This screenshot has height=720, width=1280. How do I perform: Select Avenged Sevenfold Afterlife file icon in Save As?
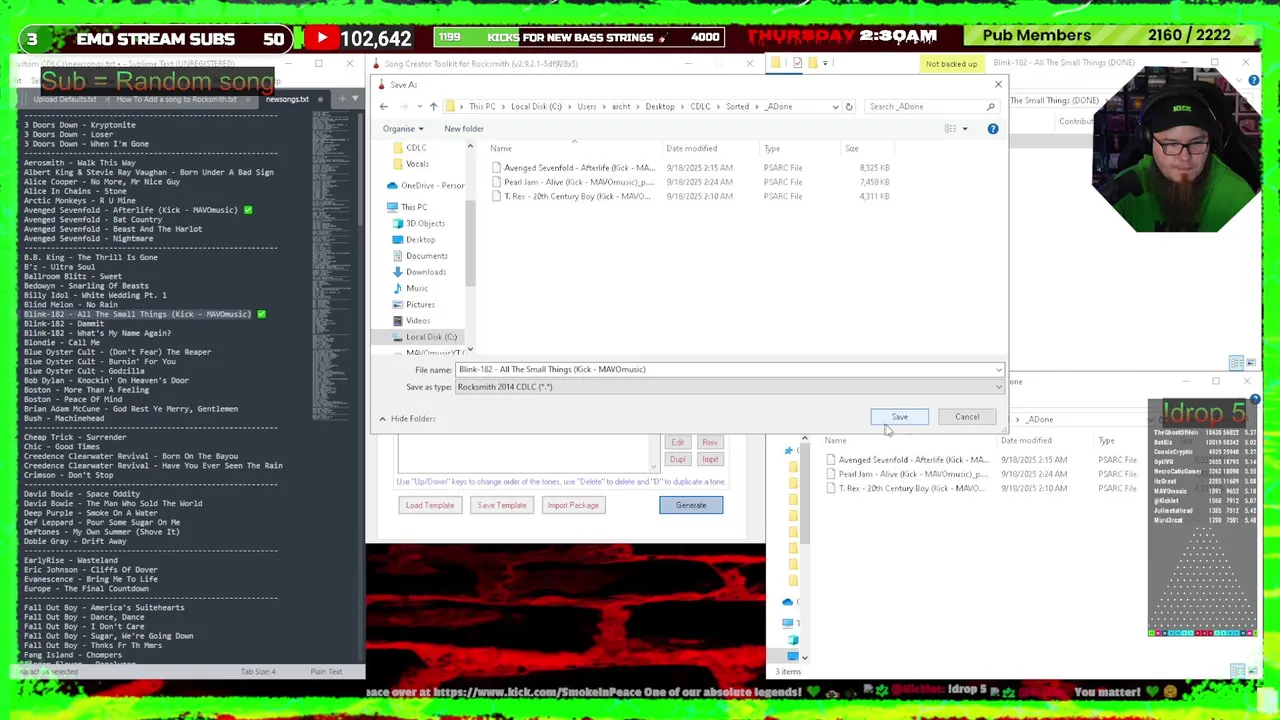click(x=496, y=168)
